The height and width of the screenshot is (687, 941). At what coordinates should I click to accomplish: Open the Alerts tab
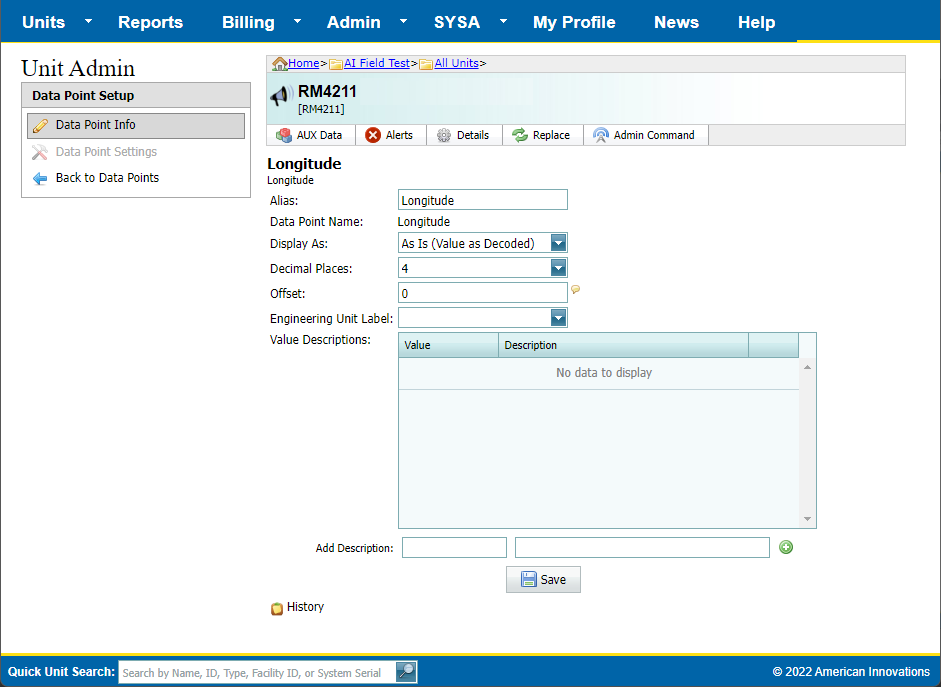(390, 135)
